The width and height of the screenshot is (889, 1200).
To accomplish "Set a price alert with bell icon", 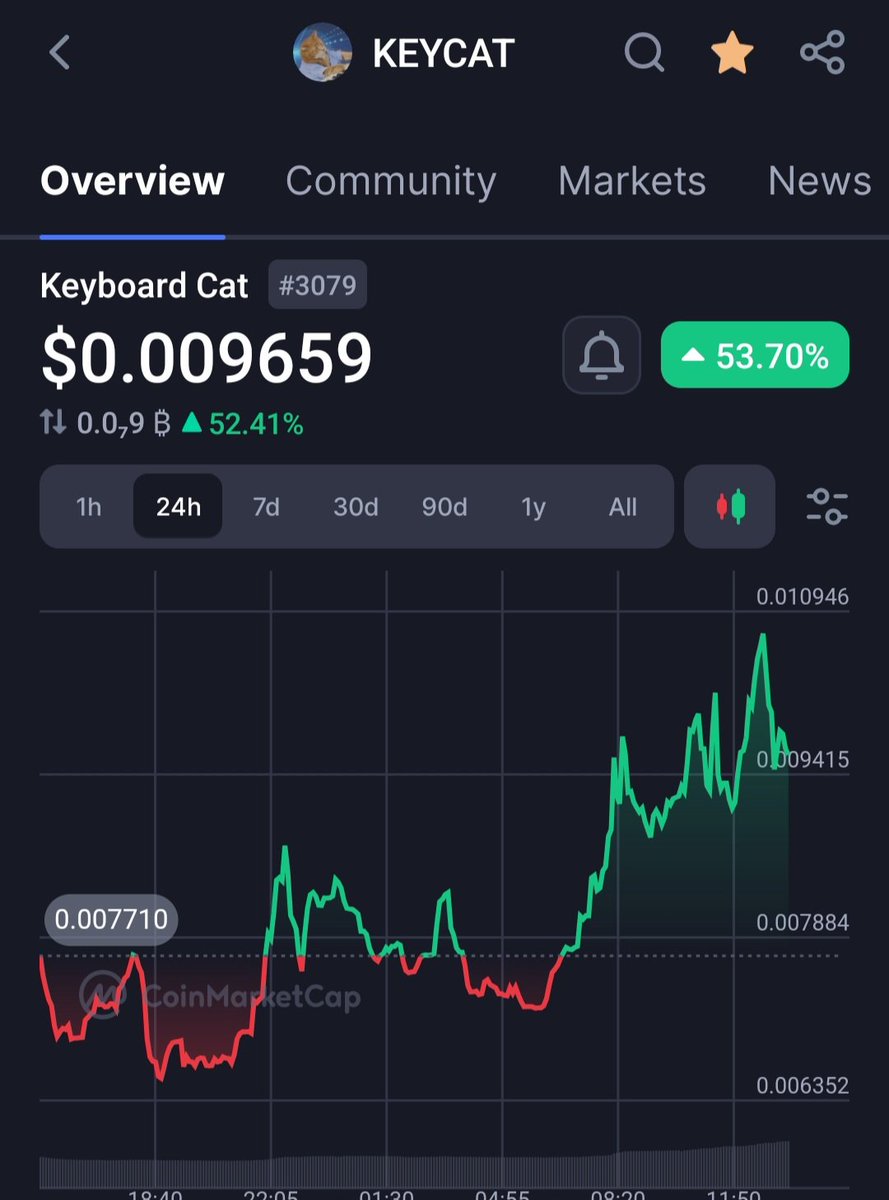I will coord(601,355).
